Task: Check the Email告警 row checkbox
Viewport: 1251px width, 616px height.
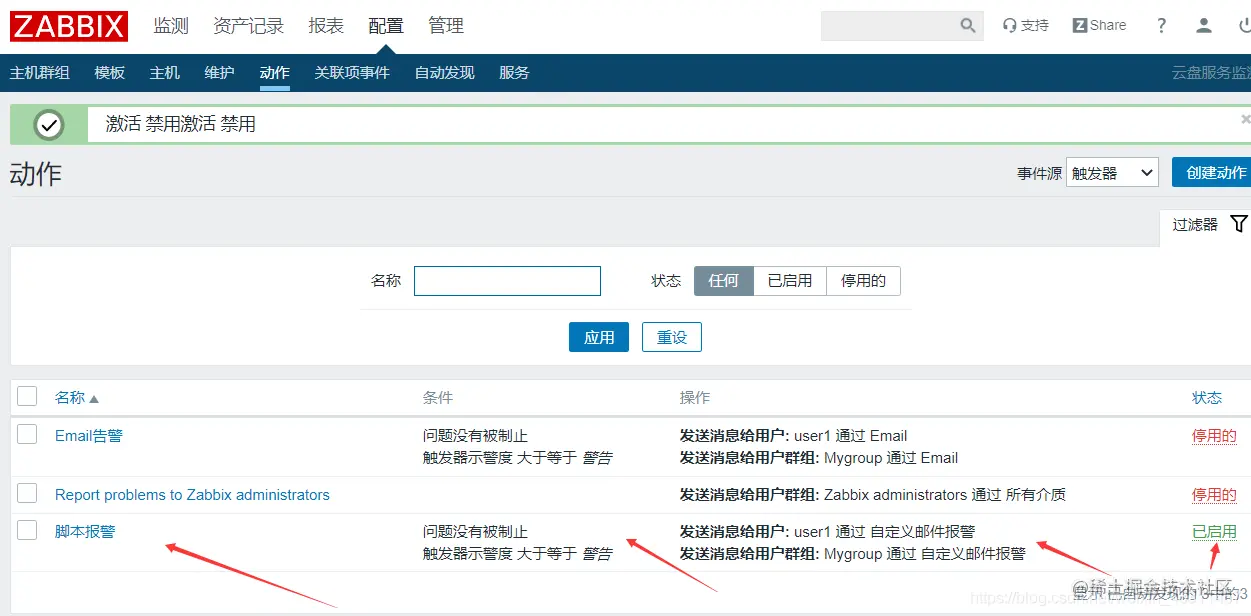Action: click(x=27, y=434)
